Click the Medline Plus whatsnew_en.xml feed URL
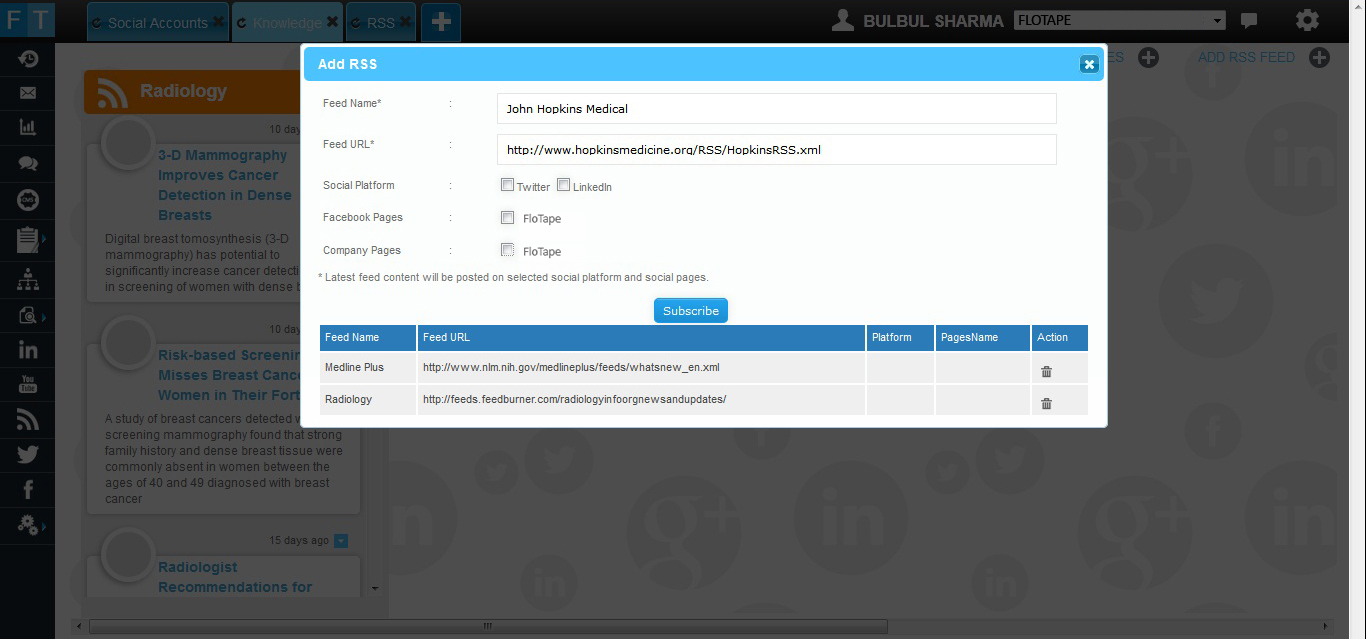 [x=571, y=368]
